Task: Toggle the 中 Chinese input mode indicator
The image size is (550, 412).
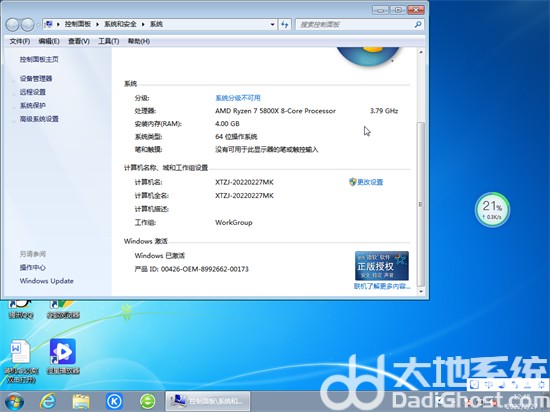Action: coord(489,384)
